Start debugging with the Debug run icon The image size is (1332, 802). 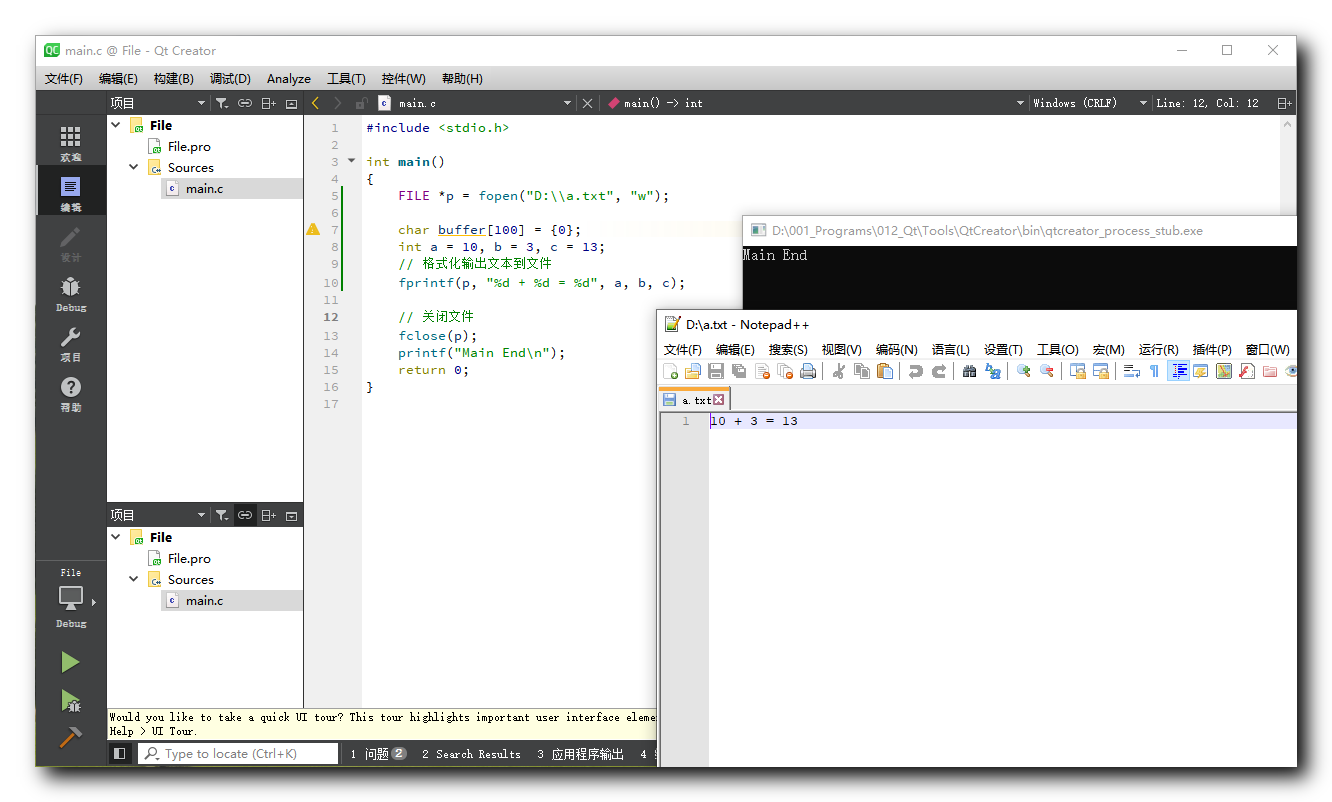(70, 700)
